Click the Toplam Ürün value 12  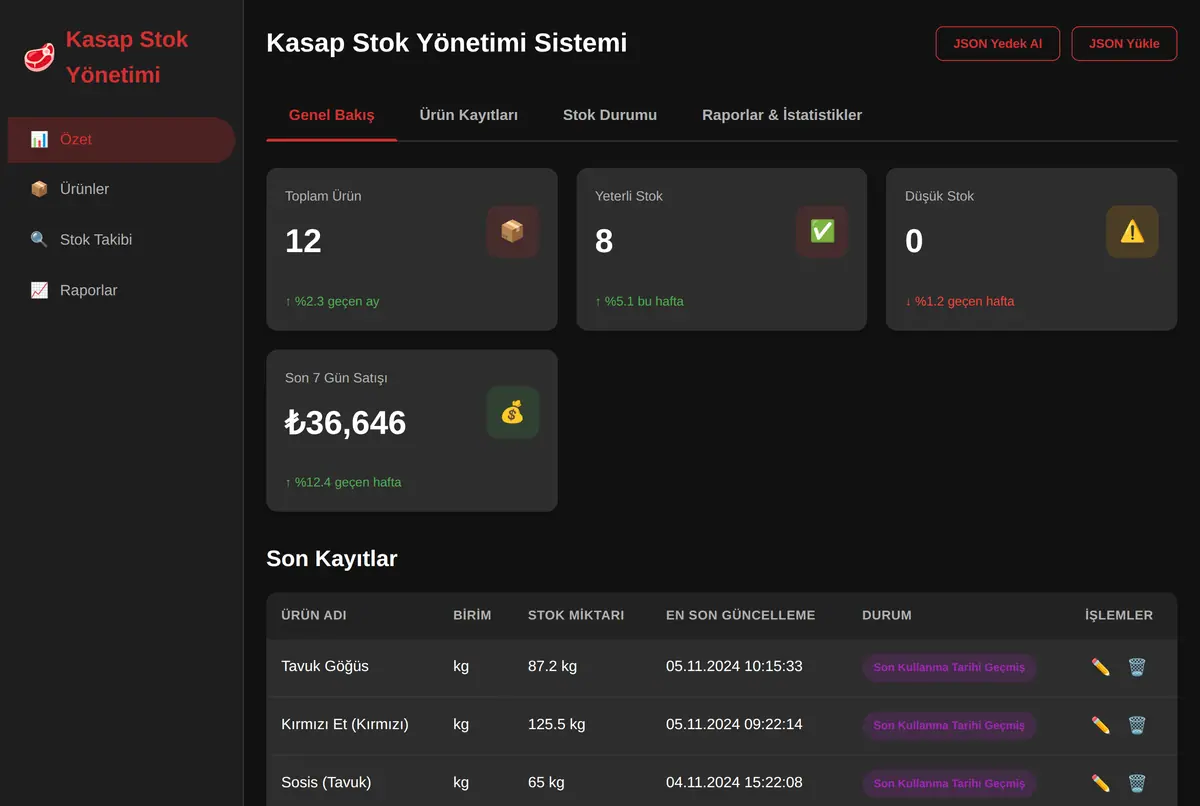[303, 241]
